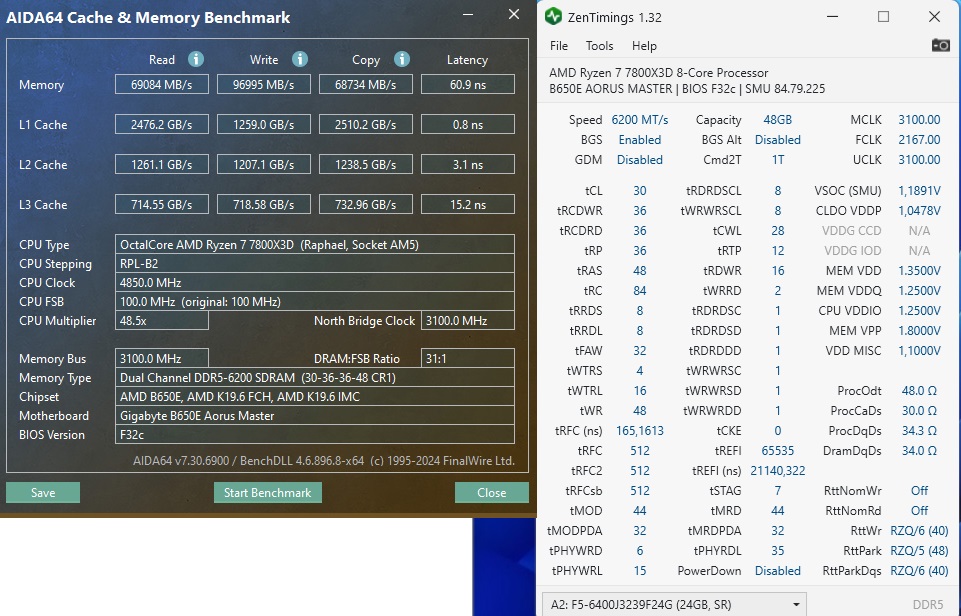Click the Capacity 48GB value
This screenshot has height=616, width=961.
[777, 120]
